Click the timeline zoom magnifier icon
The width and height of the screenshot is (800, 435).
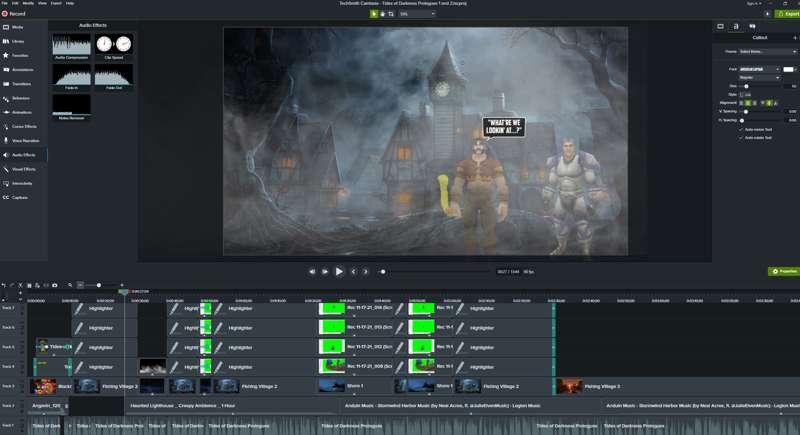tap(70, 285)
